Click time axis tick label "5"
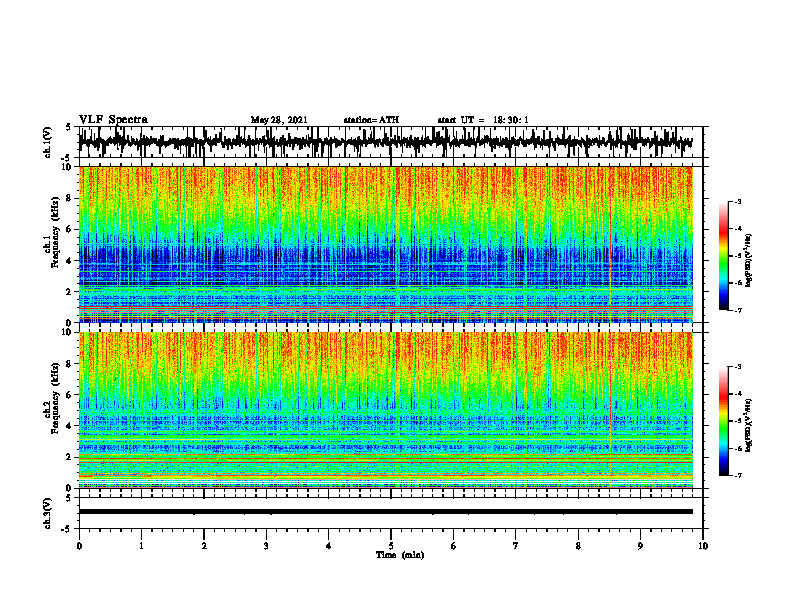 point(391,546)
